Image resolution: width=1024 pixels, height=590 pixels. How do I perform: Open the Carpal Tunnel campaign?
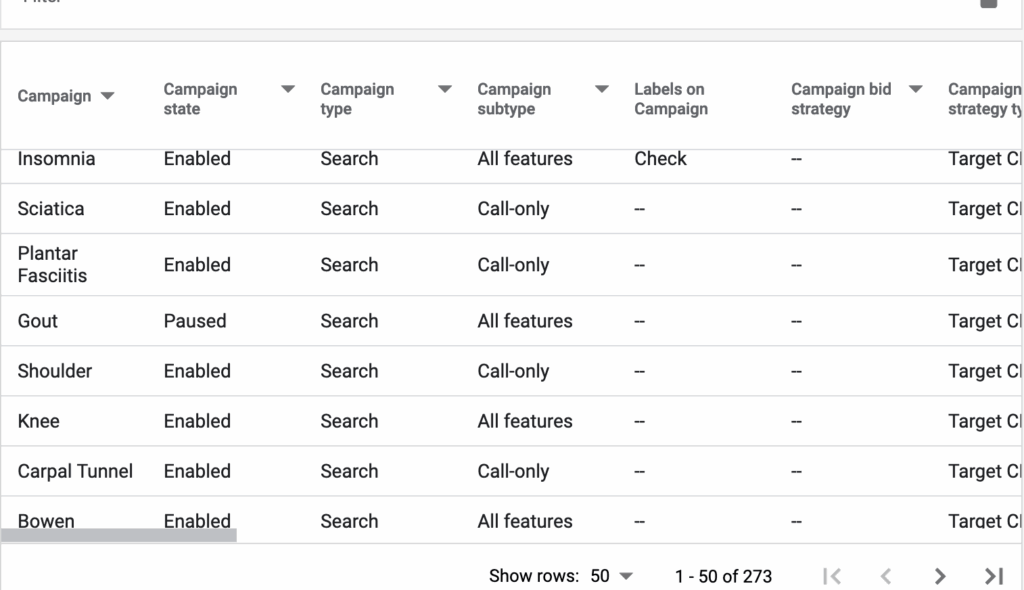point(74,471)
